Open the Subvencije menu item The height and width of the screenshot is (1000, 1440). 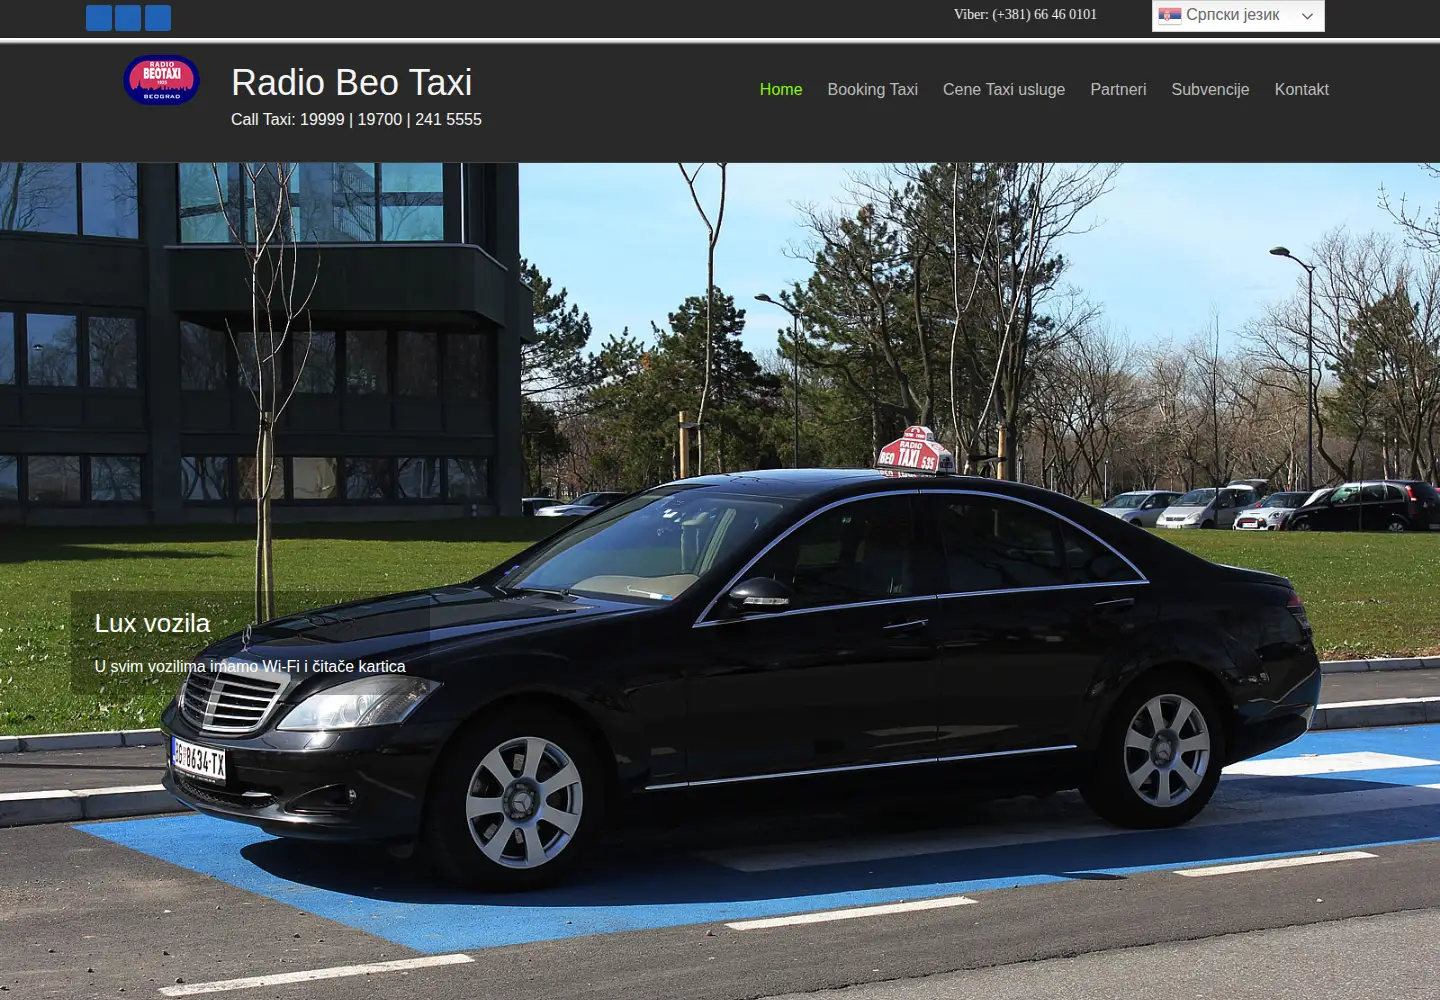[x=1210, y=89]
